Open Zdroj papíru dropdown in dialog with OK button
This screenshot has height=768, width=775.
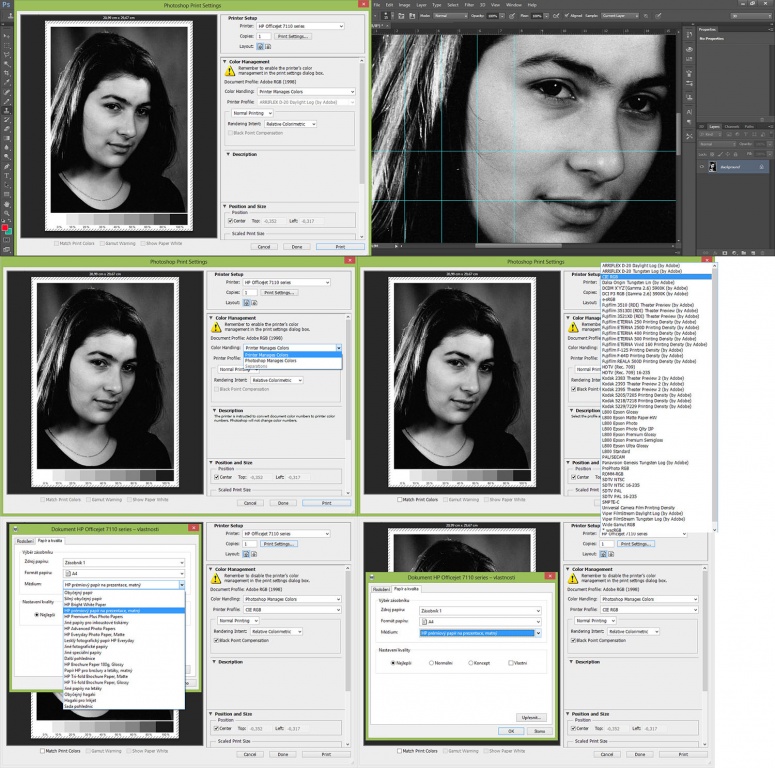click(x=480, y=611)
